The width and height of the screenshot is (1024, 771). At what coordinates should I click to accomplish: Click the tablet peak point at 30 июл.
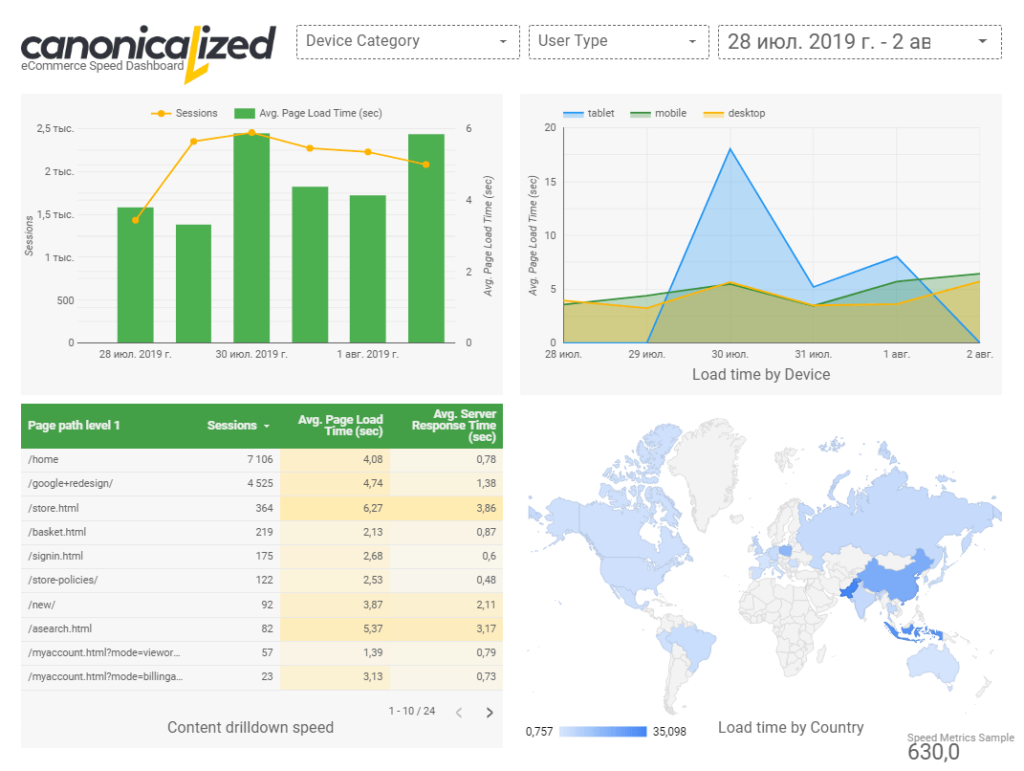[x=730, y=149]
